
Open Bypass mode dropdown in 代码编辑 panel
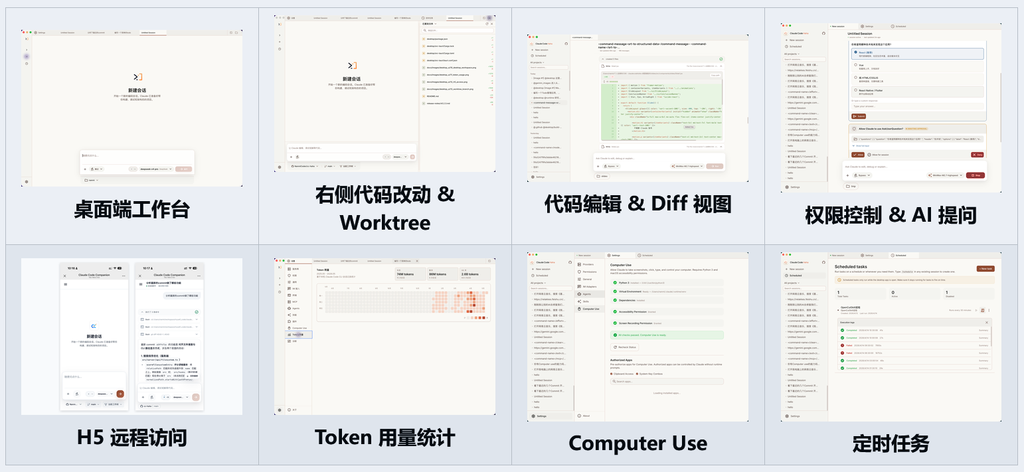pyautogui.click(x=611, y=166)
